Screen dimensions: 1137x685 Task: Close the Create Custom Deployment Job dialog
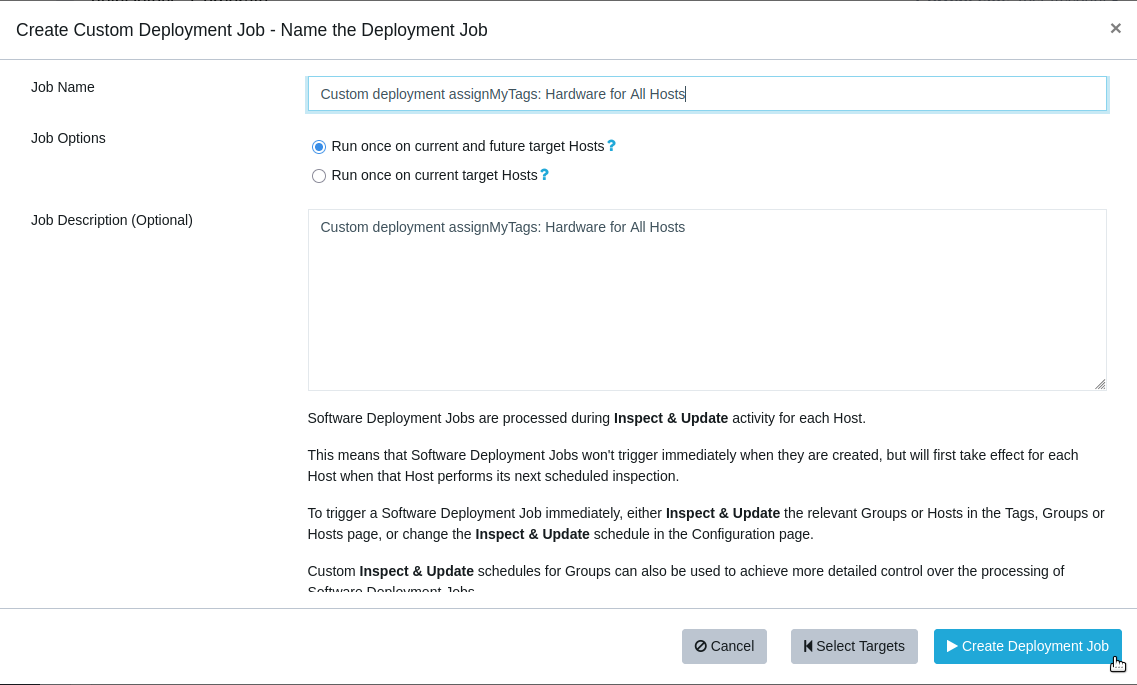1115,29
